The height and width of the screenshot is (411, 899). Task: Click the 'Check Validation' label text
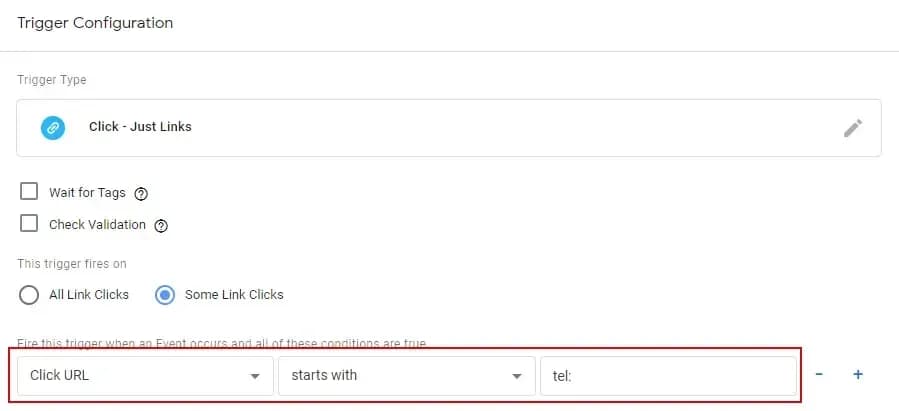(x=97, y=225)
